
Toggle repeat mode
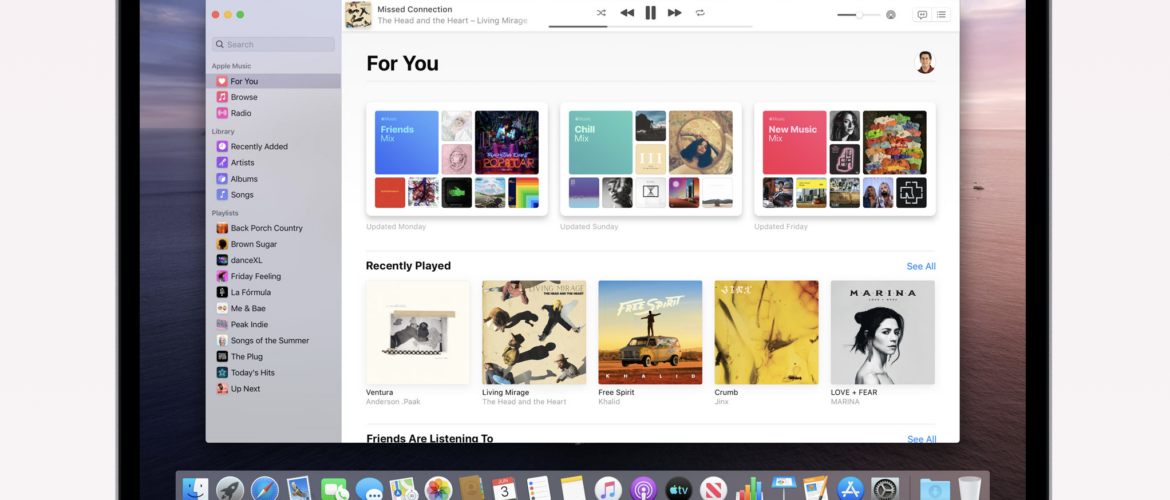pos(700,13)
